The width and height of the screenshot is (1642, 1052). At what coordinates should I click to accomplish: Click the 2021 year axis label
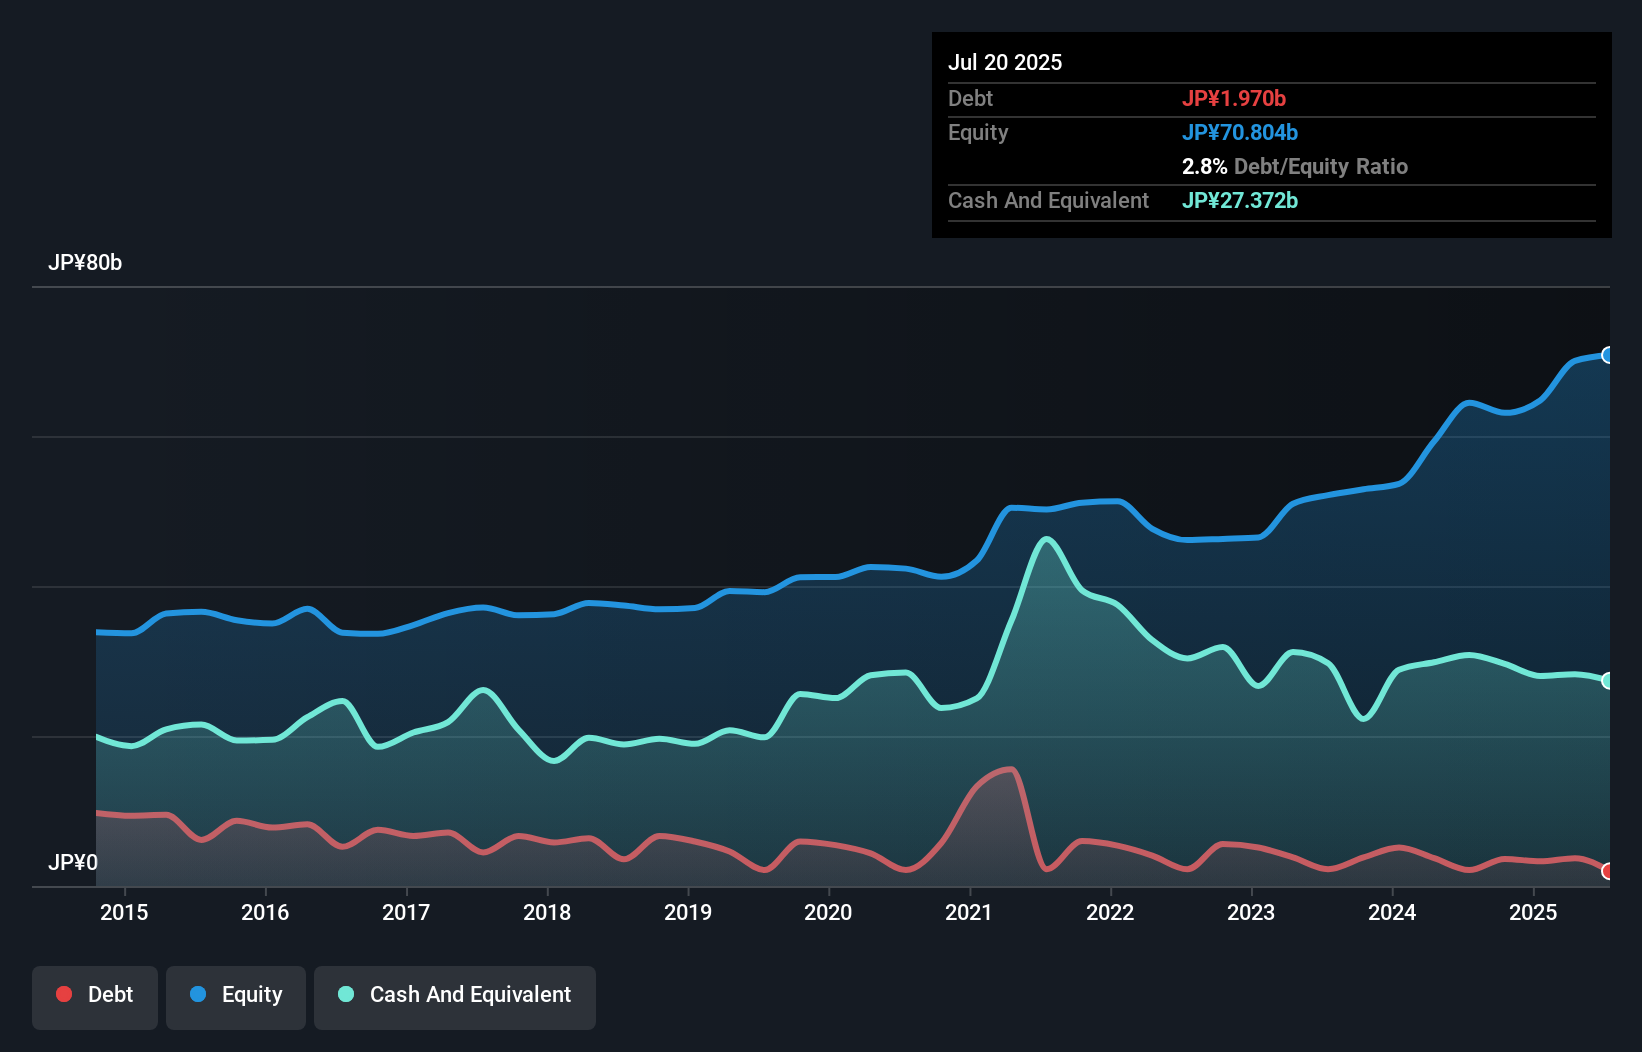click(x=969, y=912)
